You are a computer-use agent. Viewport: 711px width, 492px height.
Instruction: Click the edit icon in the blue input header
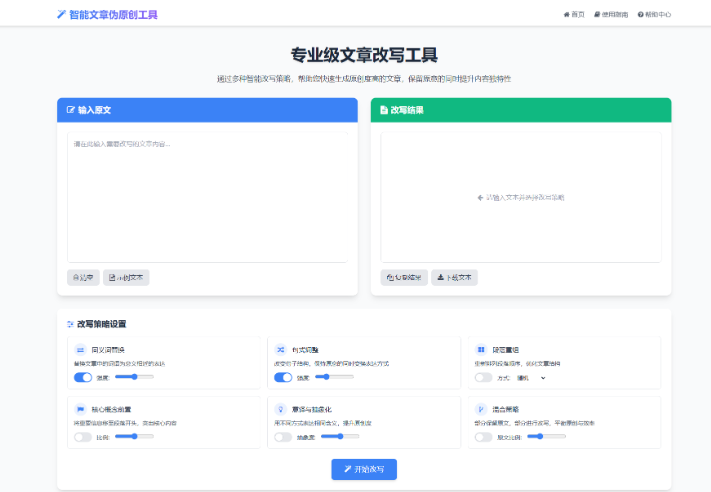point(71,110)
